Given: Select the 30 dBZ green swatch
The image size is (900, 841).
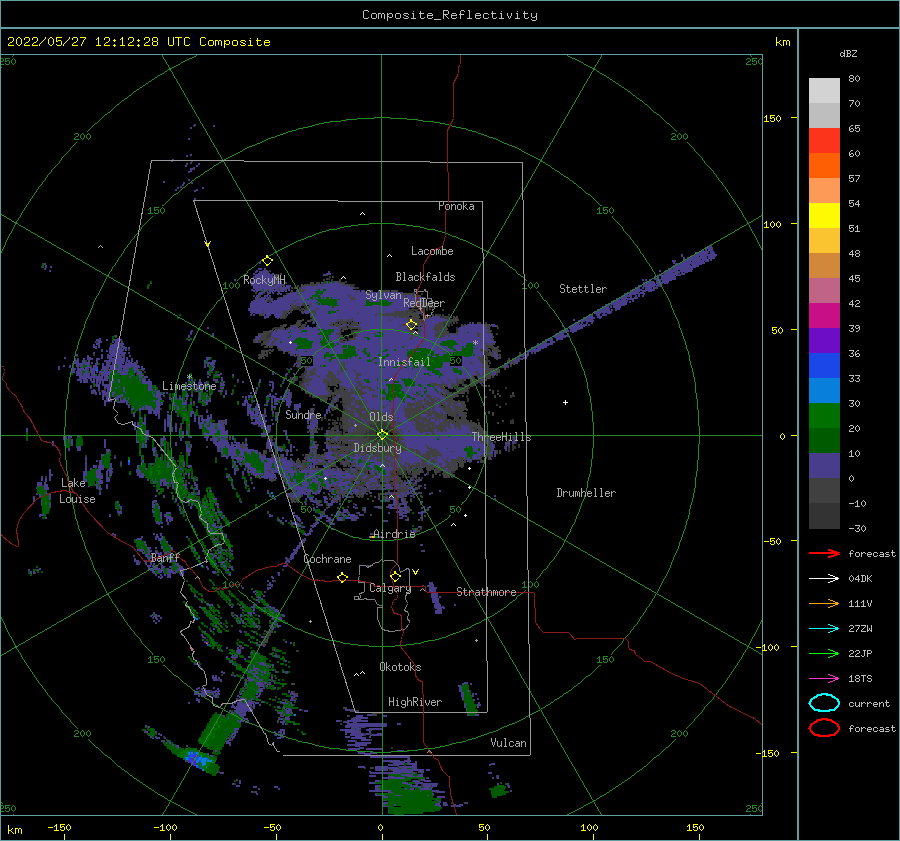Looking at the screenshot, I should (x=824, y=415).
